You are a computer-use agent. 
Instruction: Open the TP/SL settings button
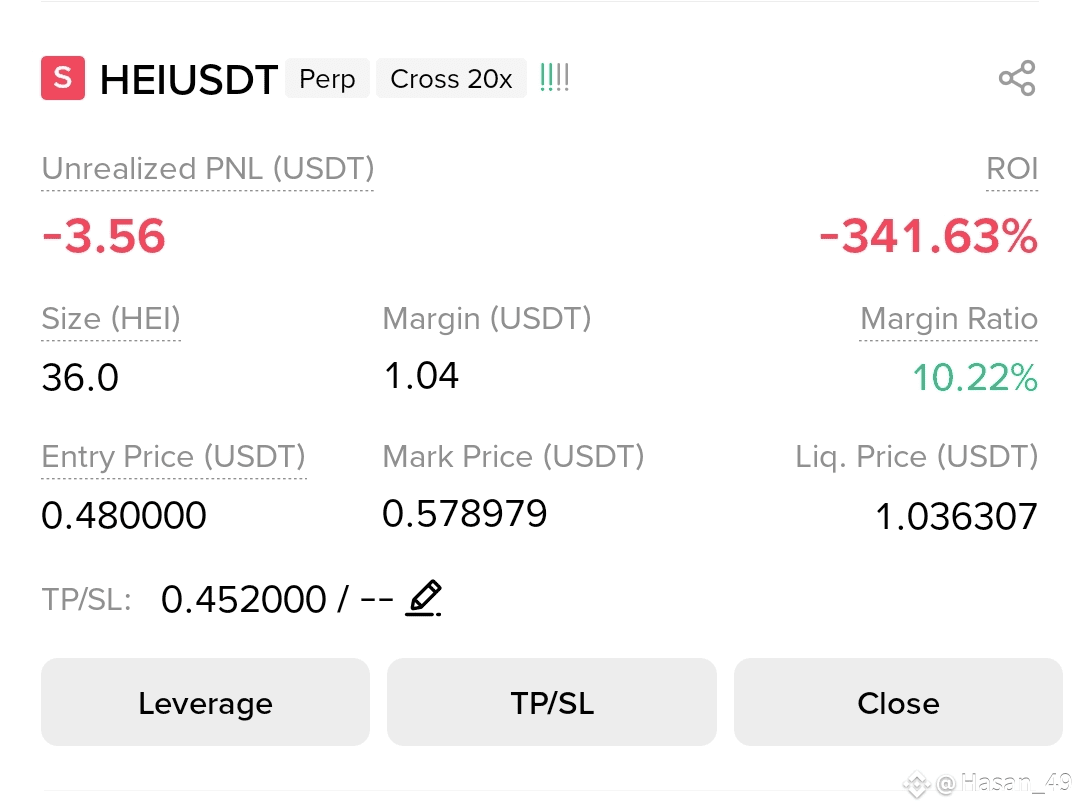[552, 702]
